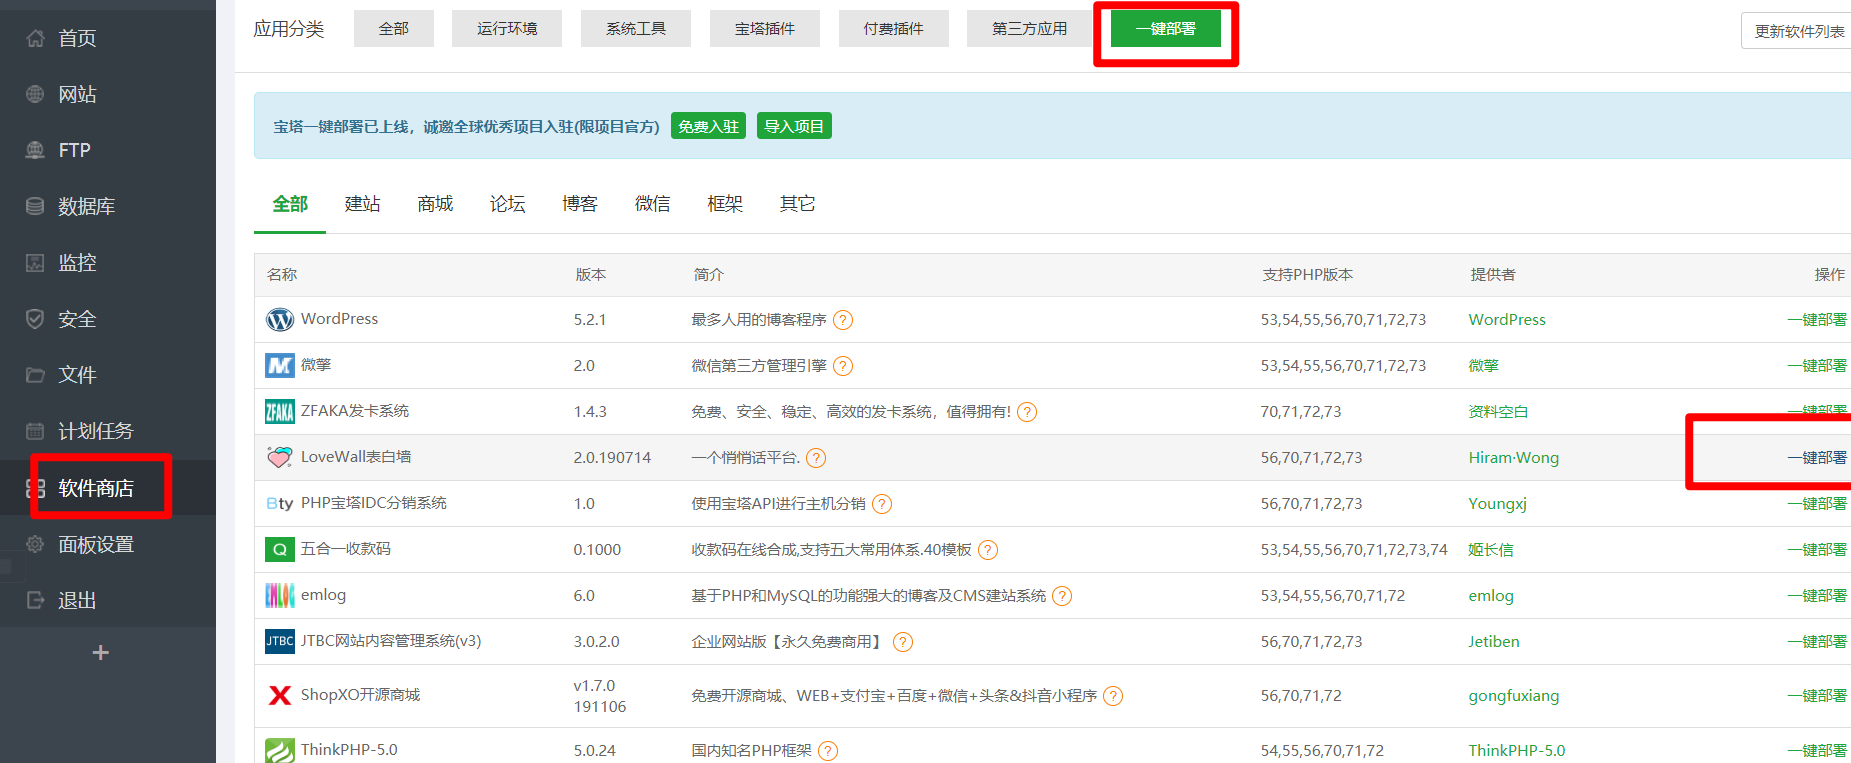Click the FTP icon in sidebar

35,150
